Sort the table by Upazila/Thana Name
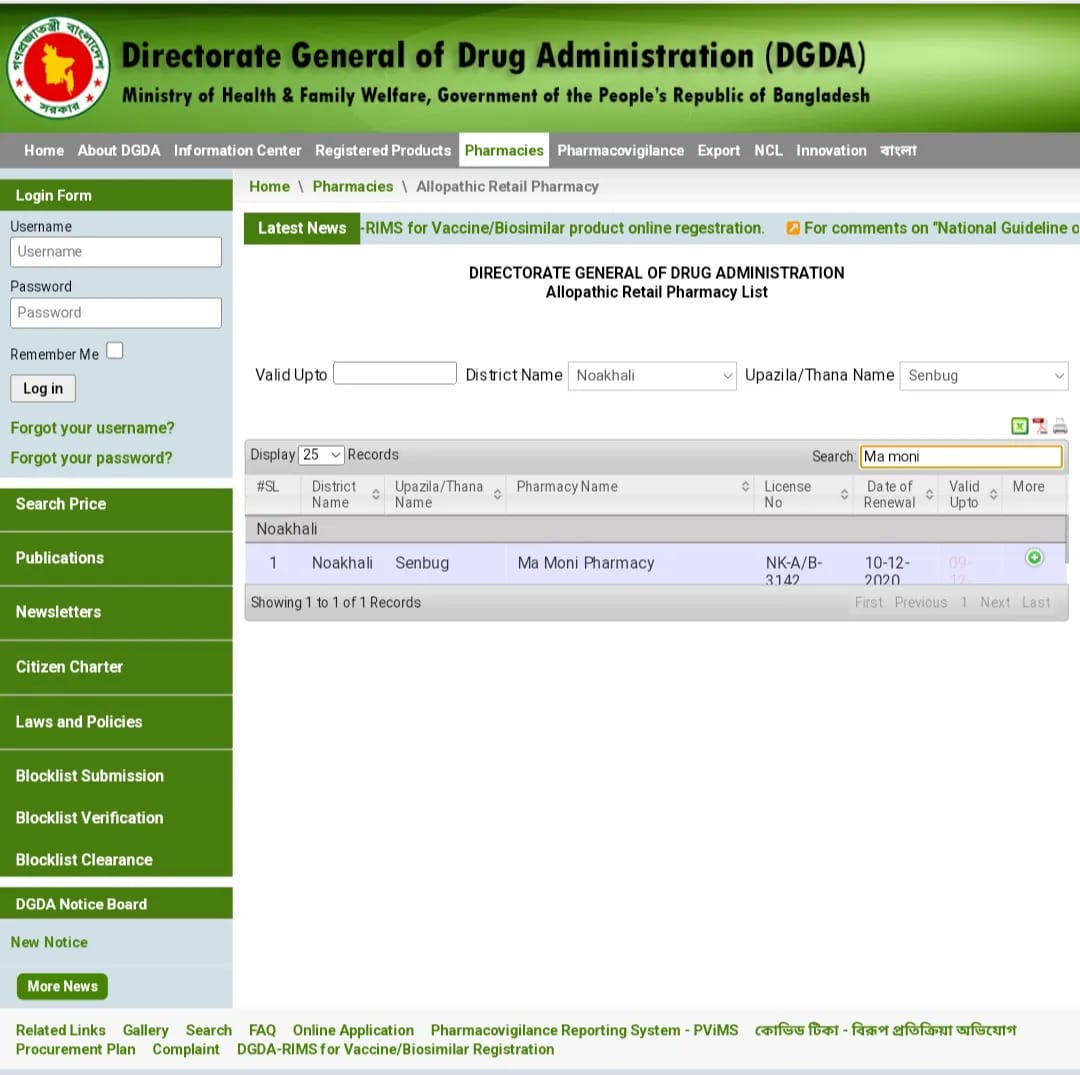Viewport: 1080px width, 1075px height. point(497,494)
